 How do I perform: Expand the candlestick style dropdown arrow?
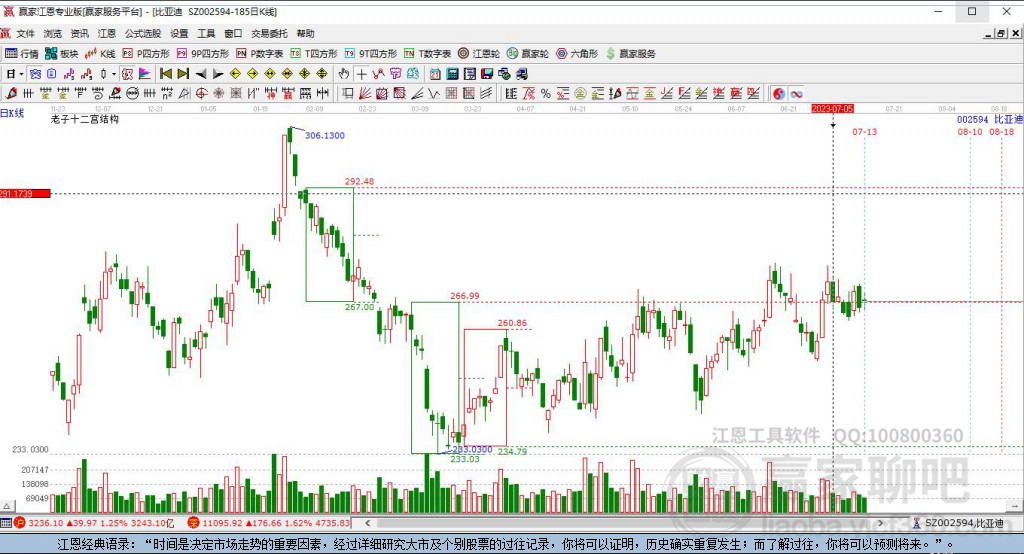(114, 74)
